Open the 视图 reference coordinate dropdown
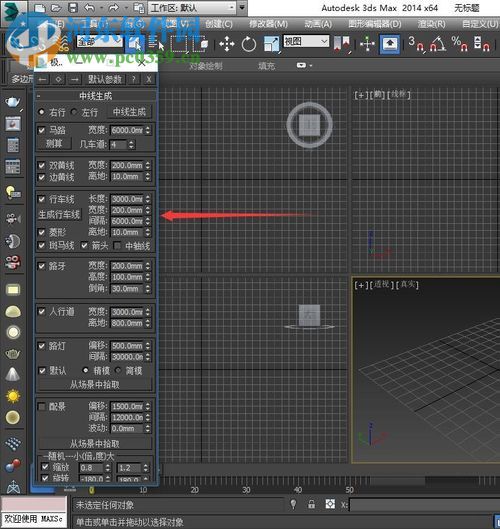The width and height of the screenshot is (500, 529). 306,41
